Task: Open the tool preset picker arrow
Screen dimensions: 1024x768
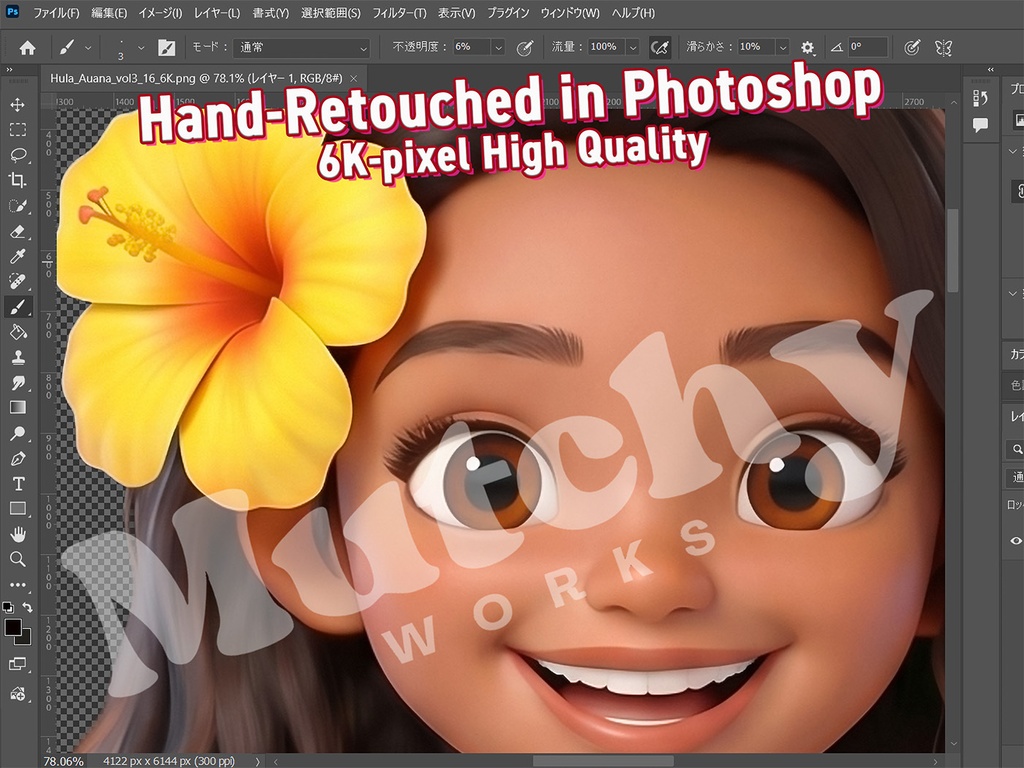Action: 88,48
